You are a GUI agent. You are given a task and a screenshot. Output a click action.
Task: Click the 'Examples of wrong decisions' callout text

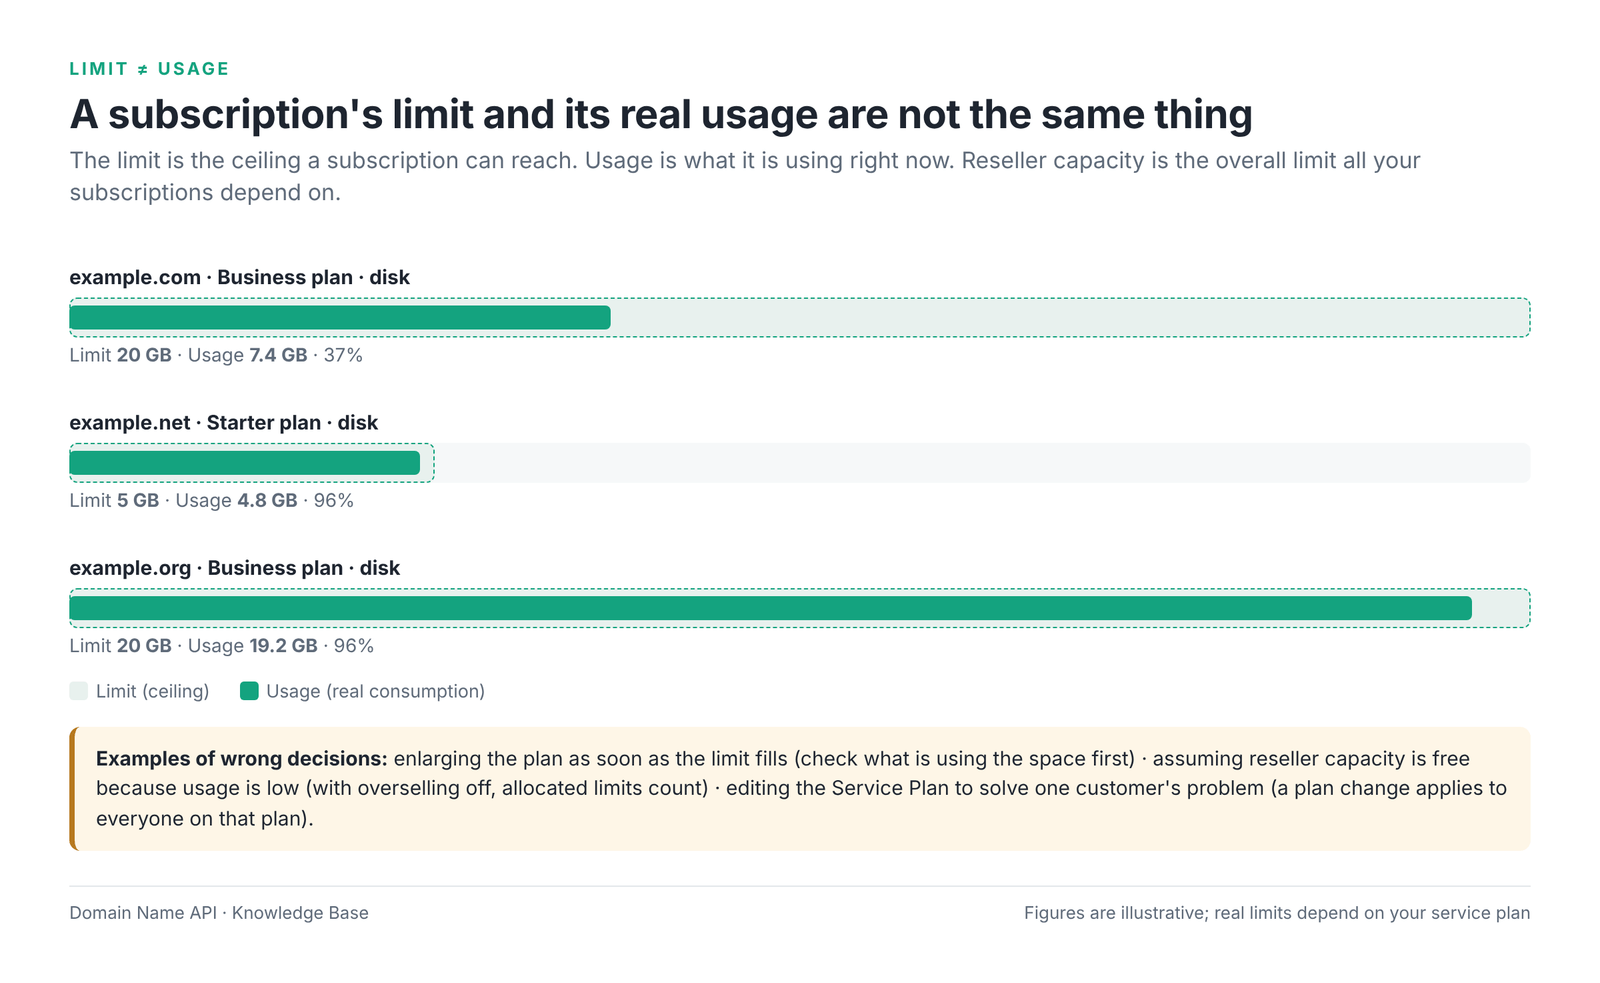(801, 788)
